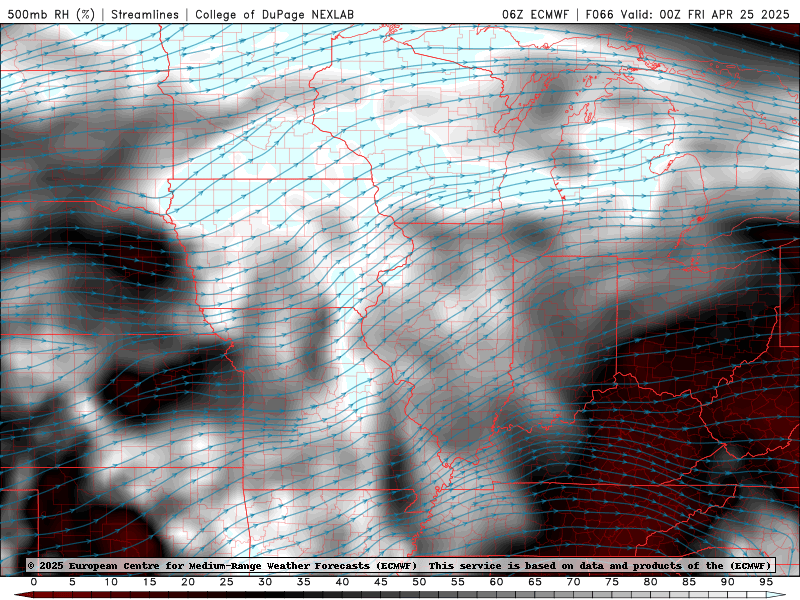The width and height of the screenshot is (800, 600).
Task: Click the "60" label on color scale
Action: coord(496,582)
